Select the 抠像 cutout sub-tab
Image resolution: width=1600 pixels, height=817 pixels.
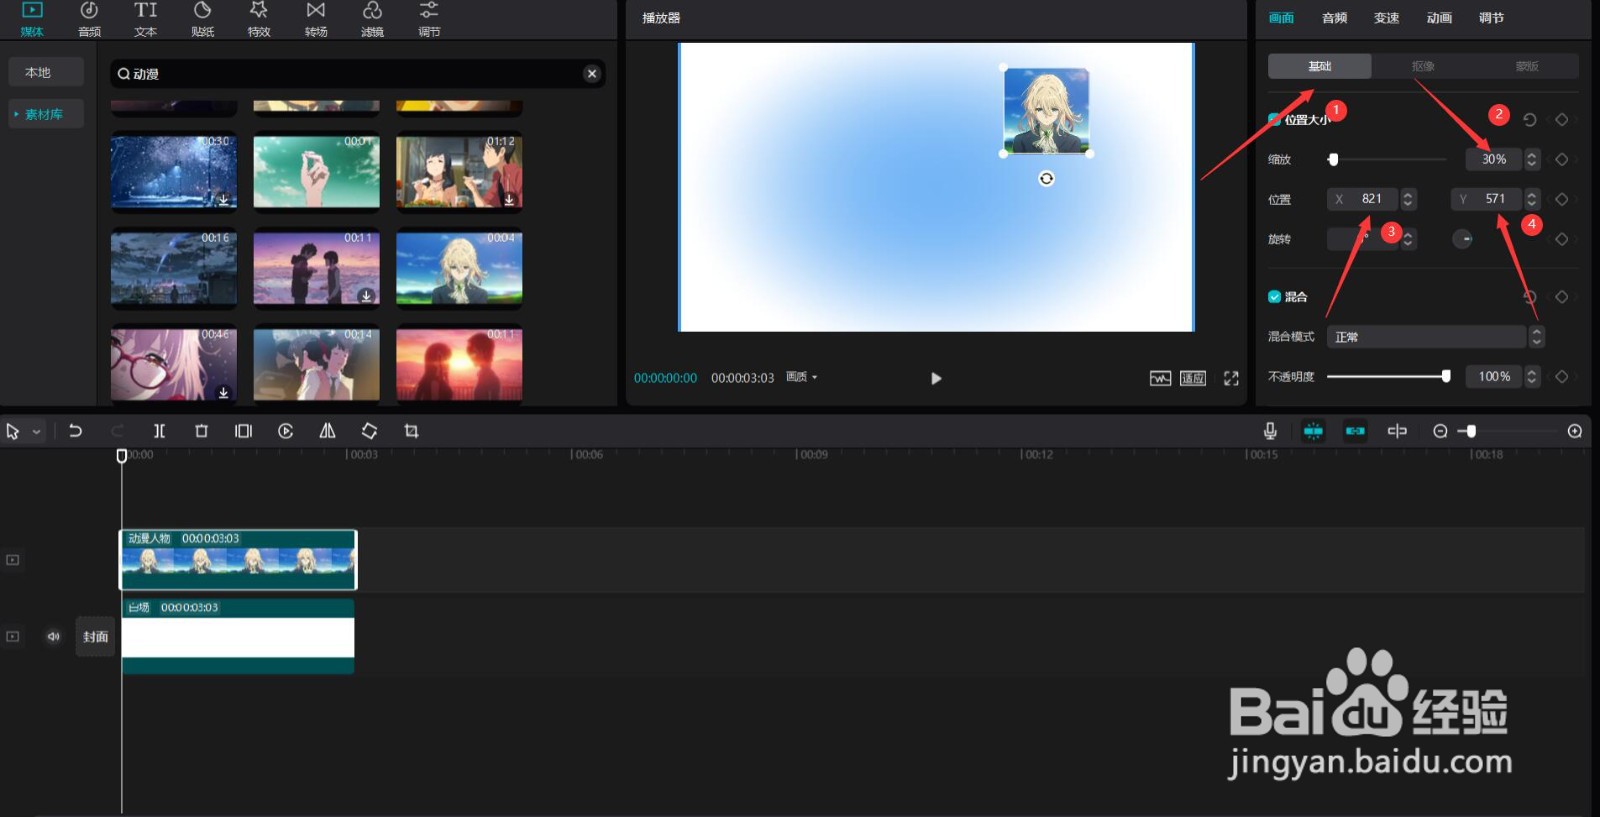point(1423,66)
